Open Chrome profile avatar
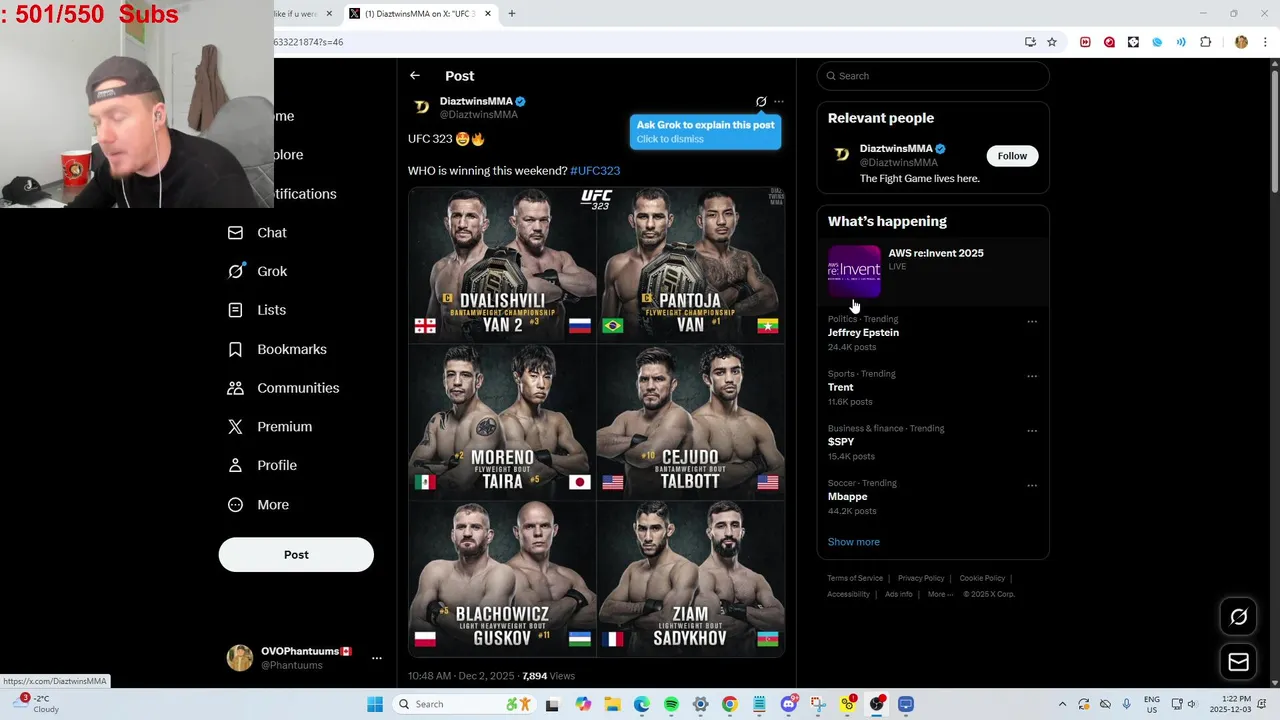Image resolution: width=1280 pixels, height=720 pixels. pos(1241,42)
